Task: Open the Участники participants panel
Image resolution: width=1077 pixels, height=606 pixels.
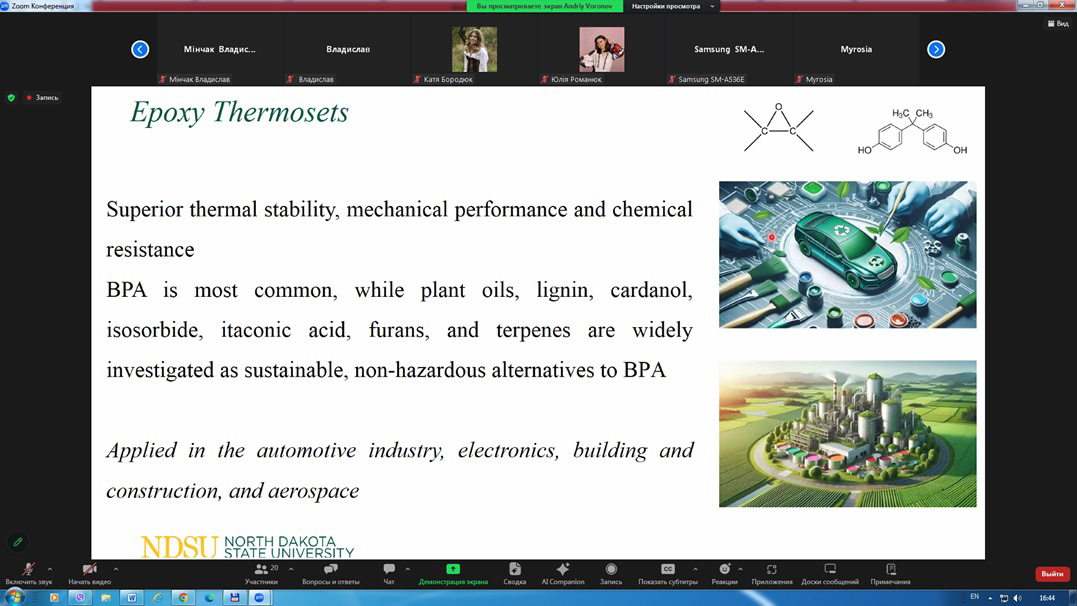Action: [262, 569]
